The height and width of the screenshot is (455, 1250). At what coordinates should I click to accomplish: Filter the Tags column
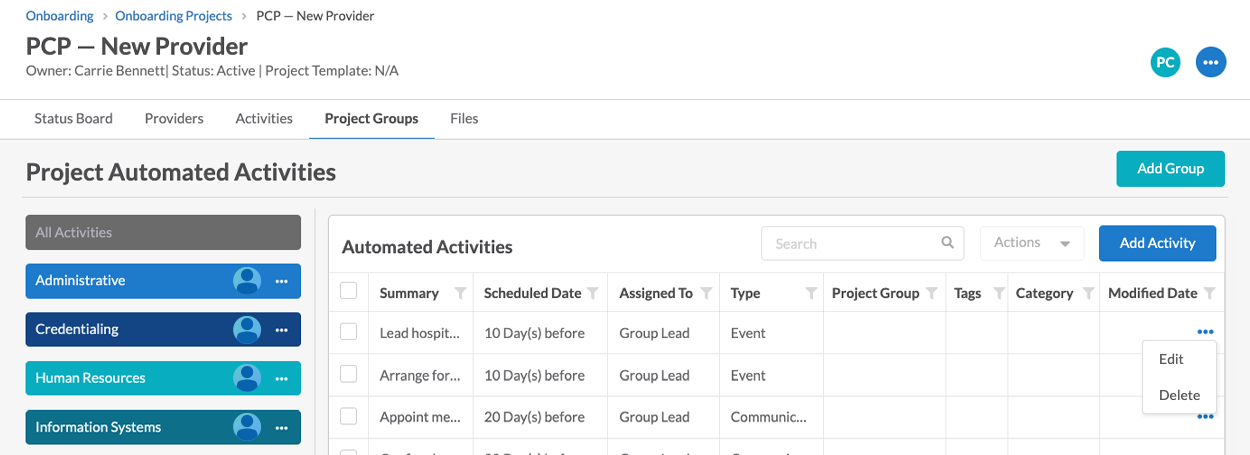997,293
